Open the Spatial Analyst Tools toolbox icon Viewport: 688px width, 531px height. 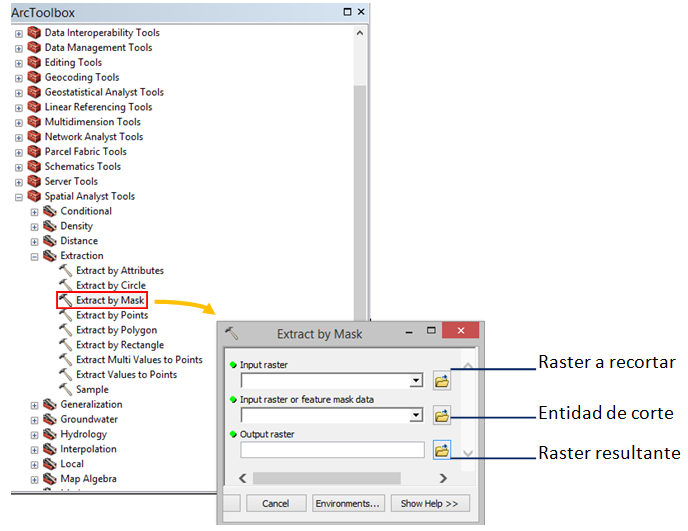pyautogui.click(x=34, y=197)
